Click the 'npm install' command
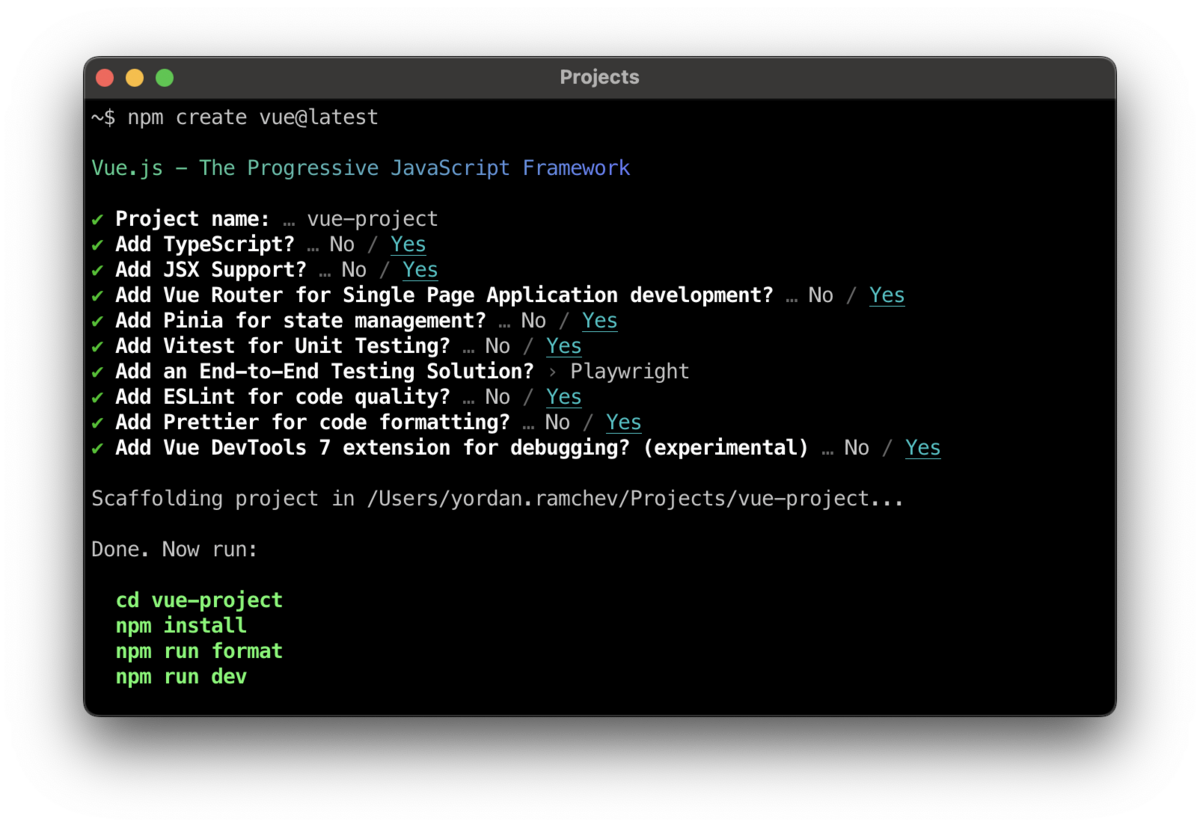 tap(181, 626)
